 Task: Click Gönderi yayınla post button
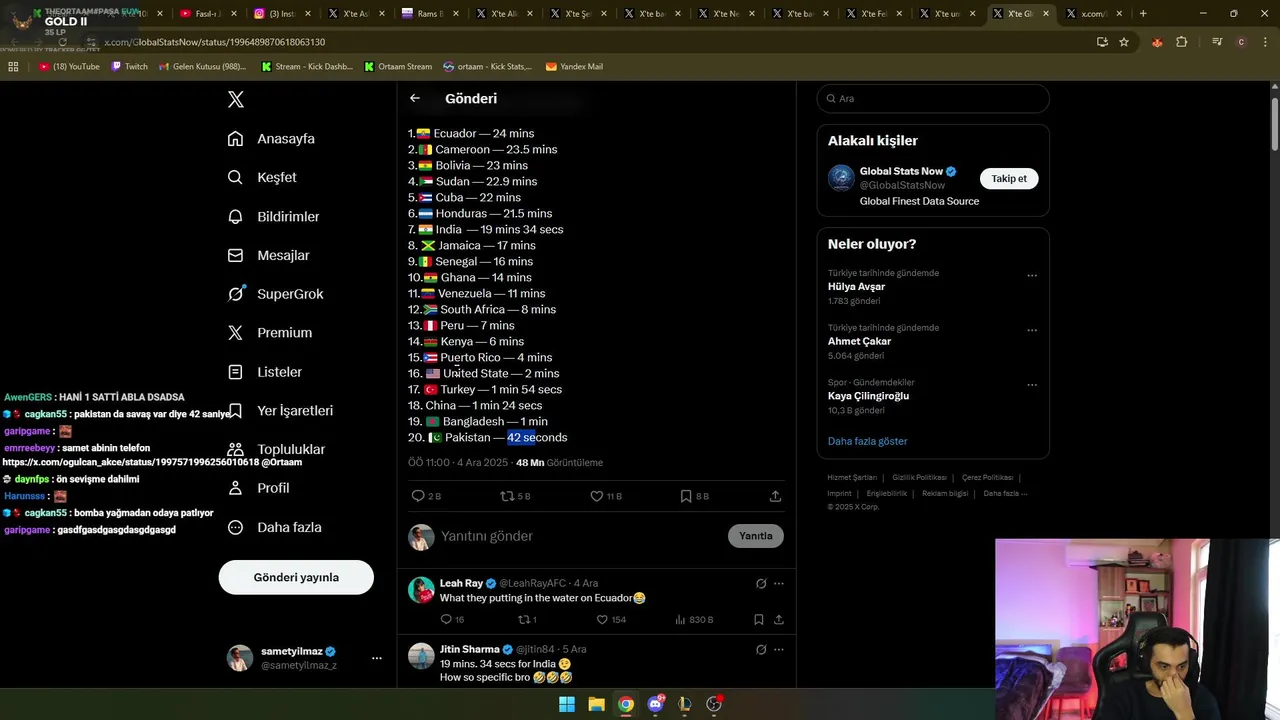(x=296, y=577)
